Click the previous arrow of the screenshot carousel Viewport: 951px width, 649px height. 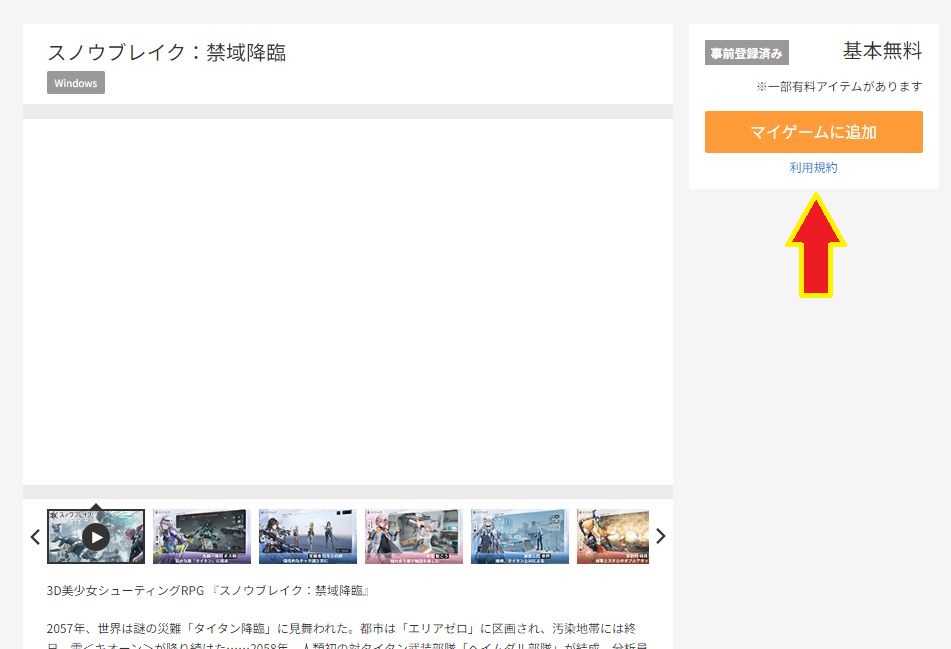(35, 537)
